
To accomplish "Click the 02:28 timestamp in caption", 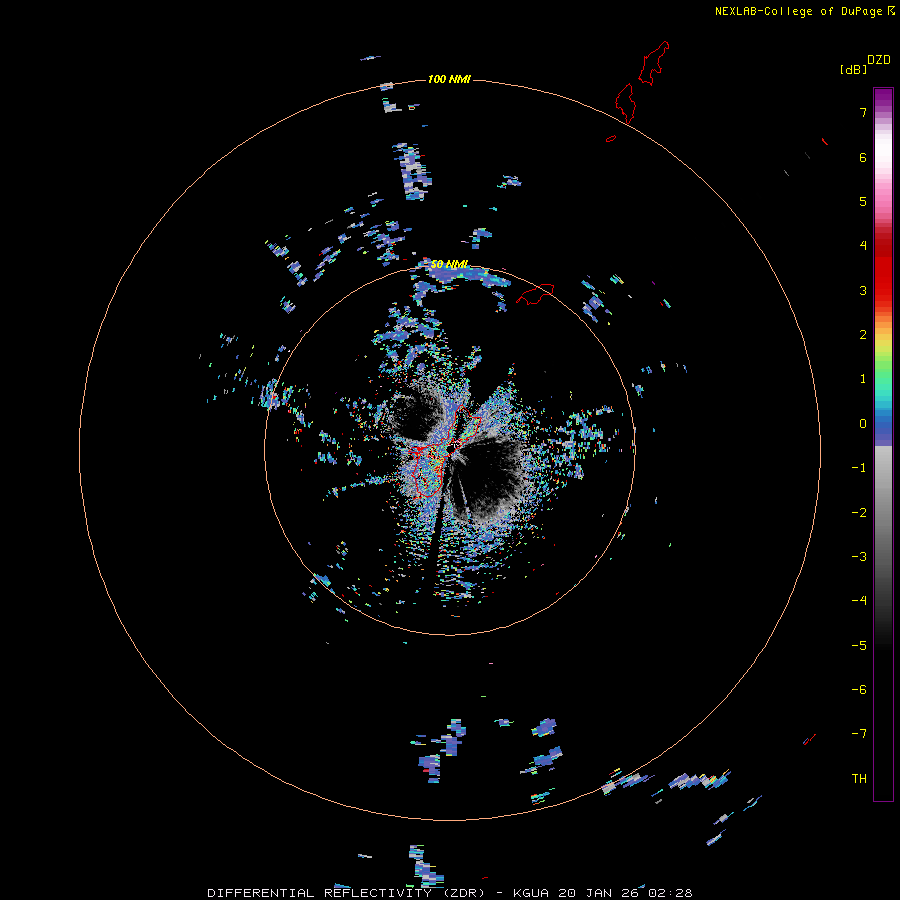I will [x=670, y=893].
